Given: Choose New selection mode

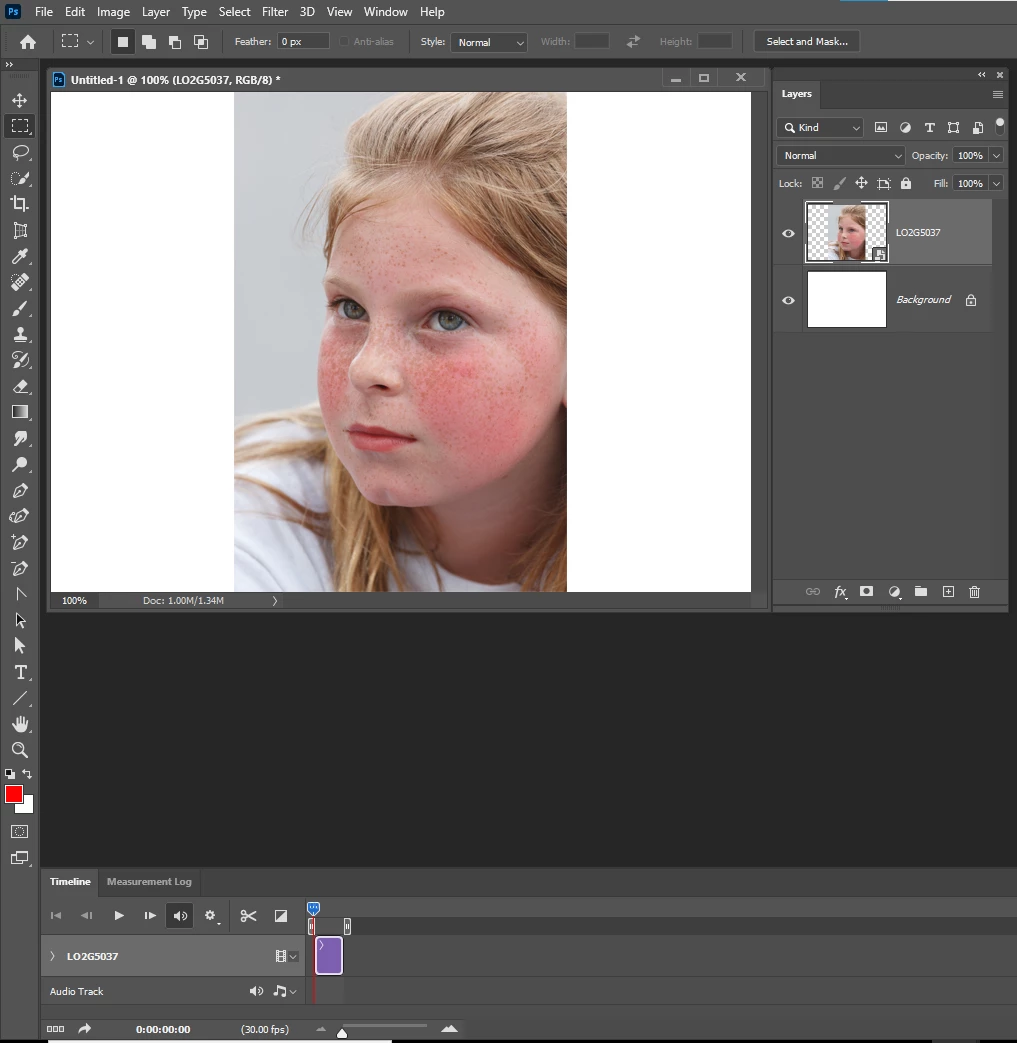Looking at the screenshot, I should coord(122,42).
